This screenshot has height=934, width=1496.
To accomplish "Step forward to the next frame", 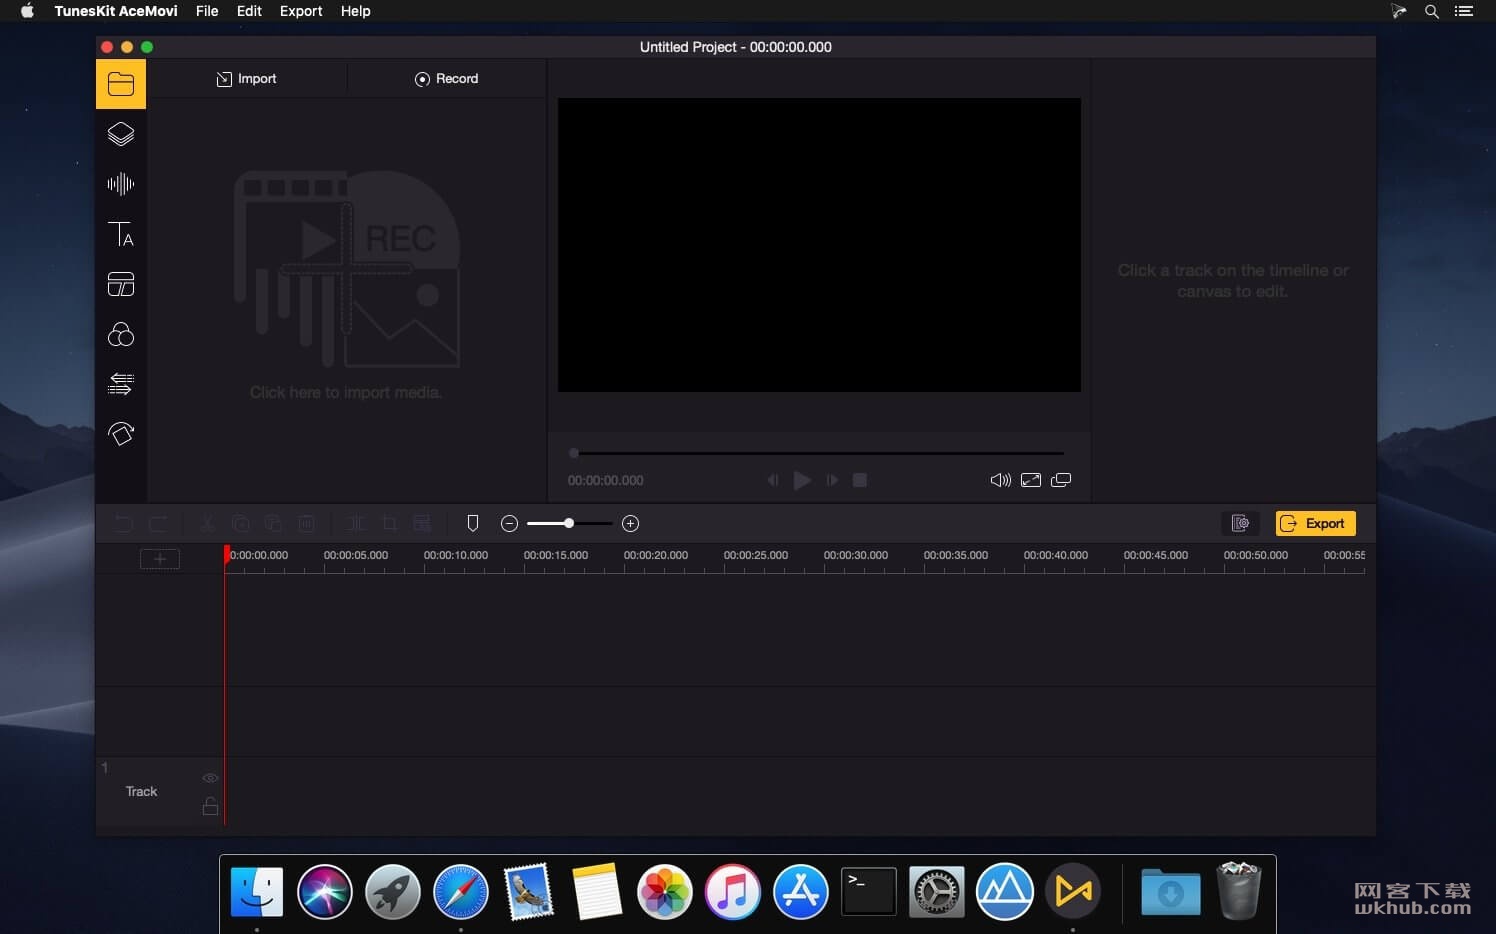I will tap(832, 480).
